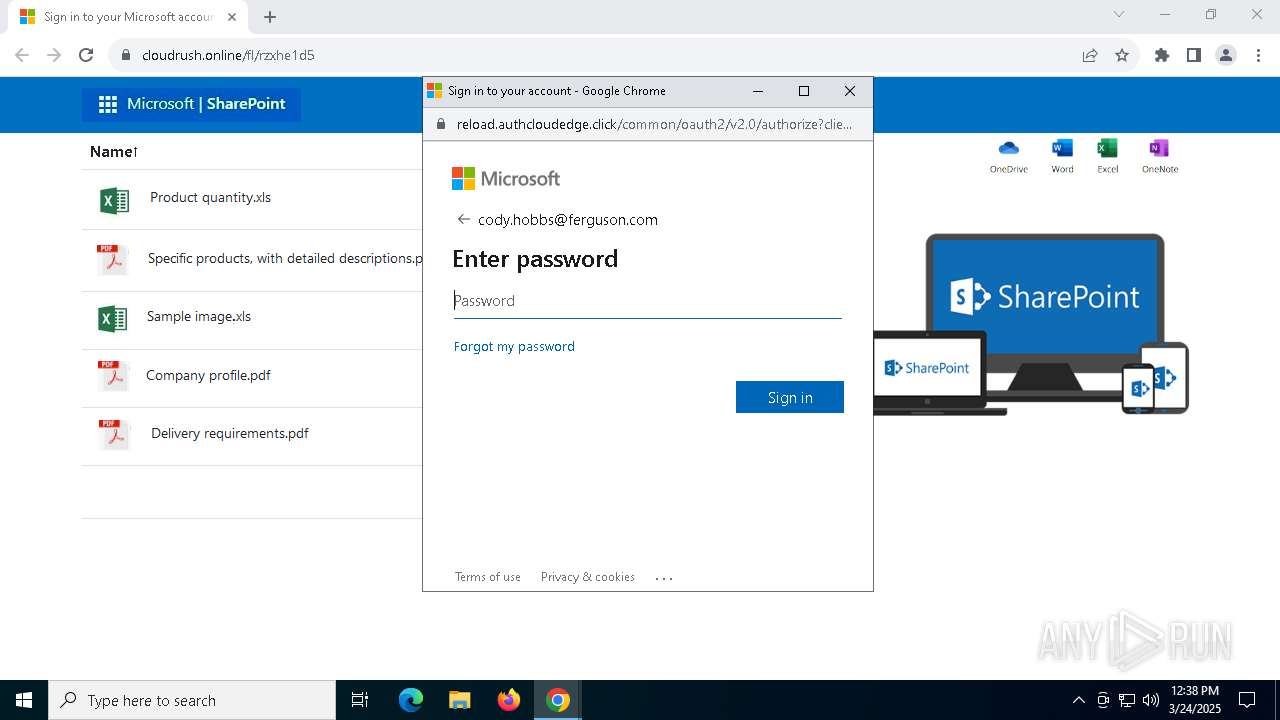Toggle Chrome side panel icon
The height and width of the screenshot is (720, 1280).
(x=1194, y=55)
